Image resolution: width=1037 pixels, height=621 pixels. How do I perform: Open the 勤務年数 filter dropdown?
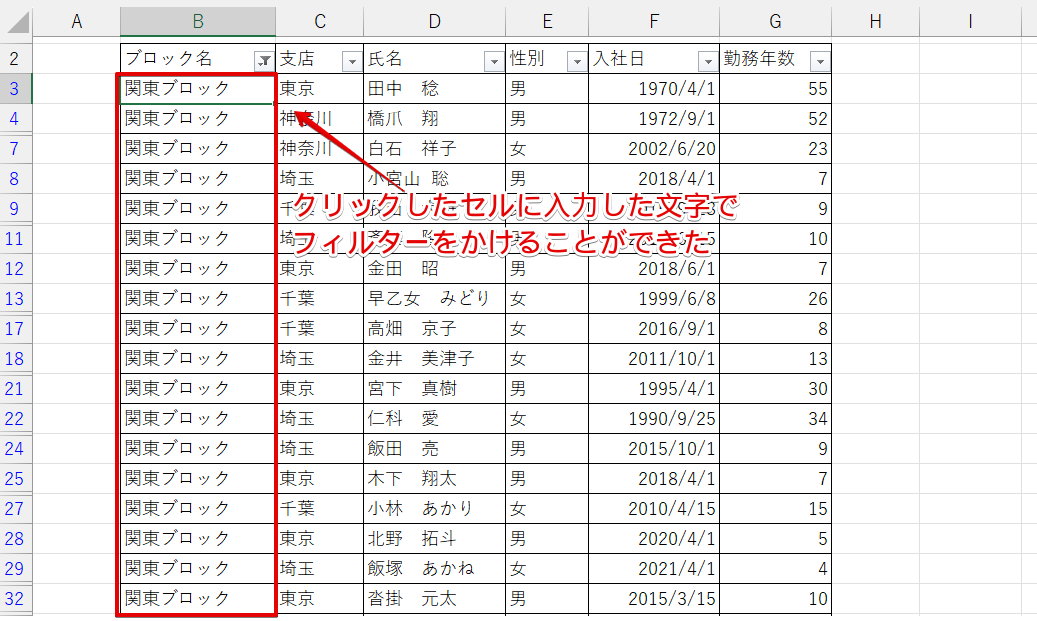click(820, 62)
